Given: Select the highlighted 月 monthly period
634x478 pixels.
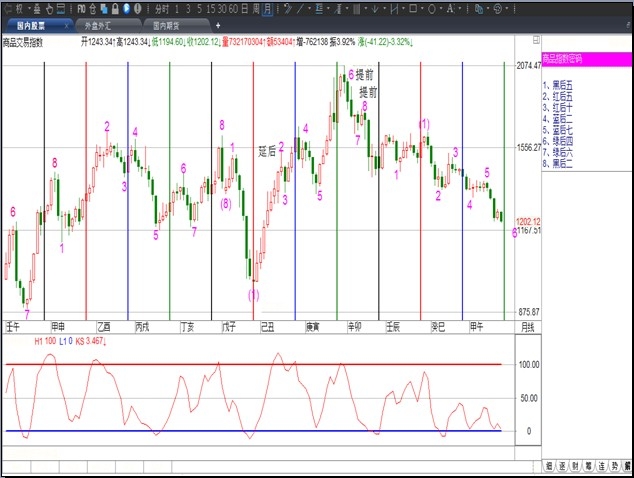Looking at the screenshot, I should click(x=267, y=9).
